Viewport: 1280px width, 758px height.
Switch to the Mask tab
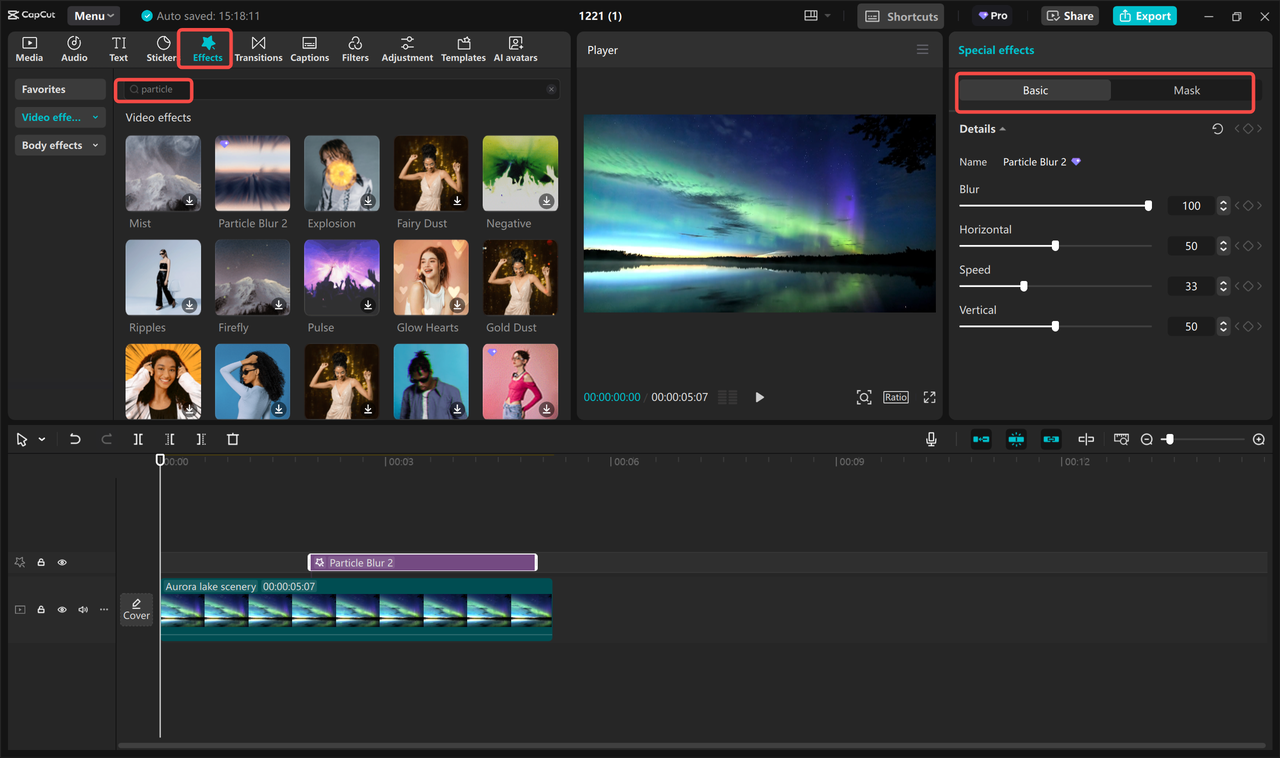pos(1186,90)
